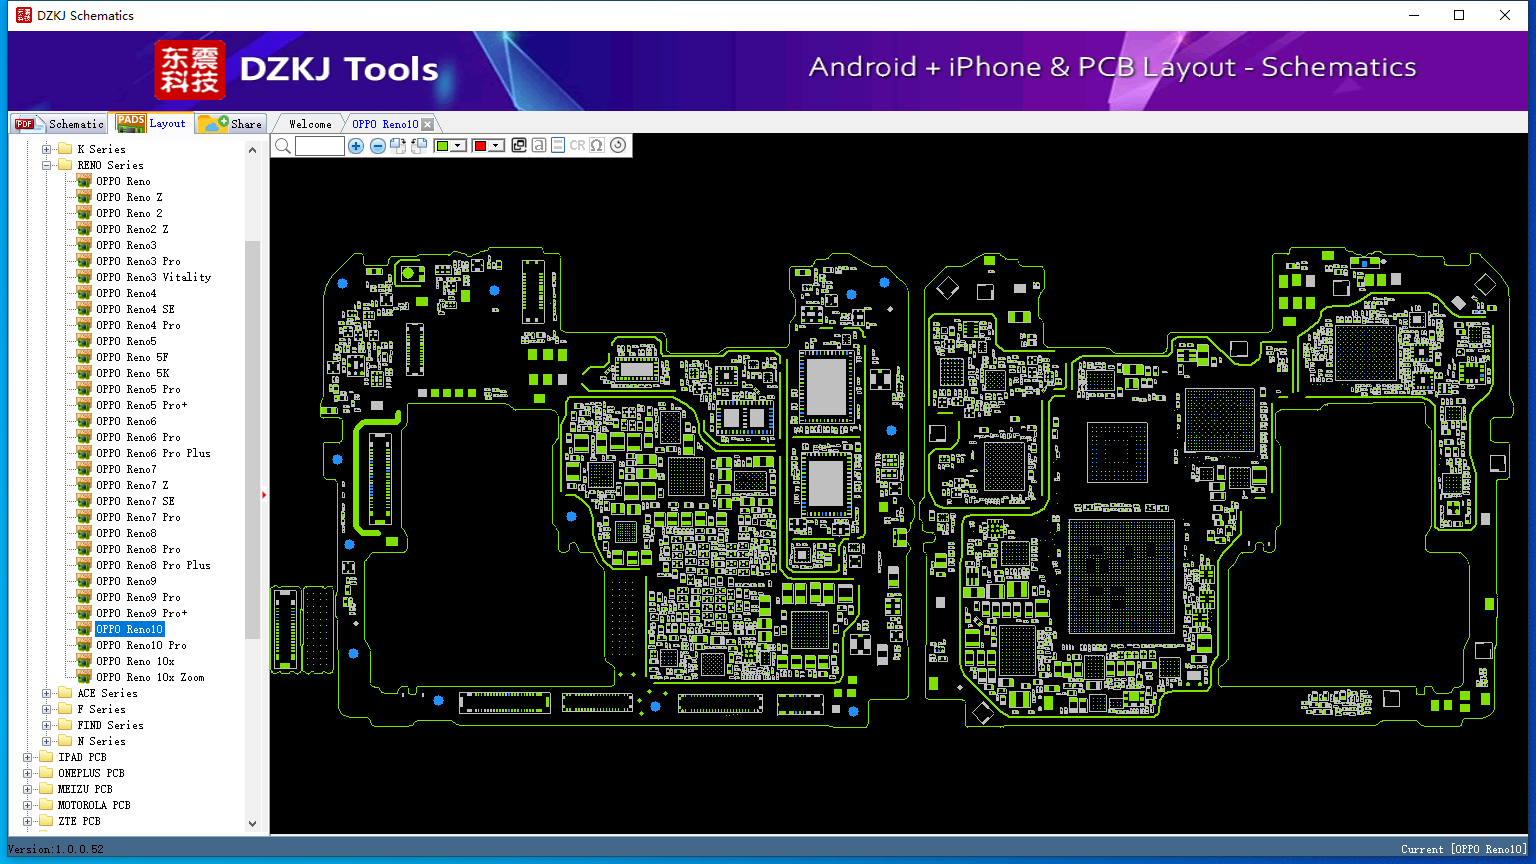
Task: Click the OPPO Reno 10x board icon
Action: [x=84, y=661]
